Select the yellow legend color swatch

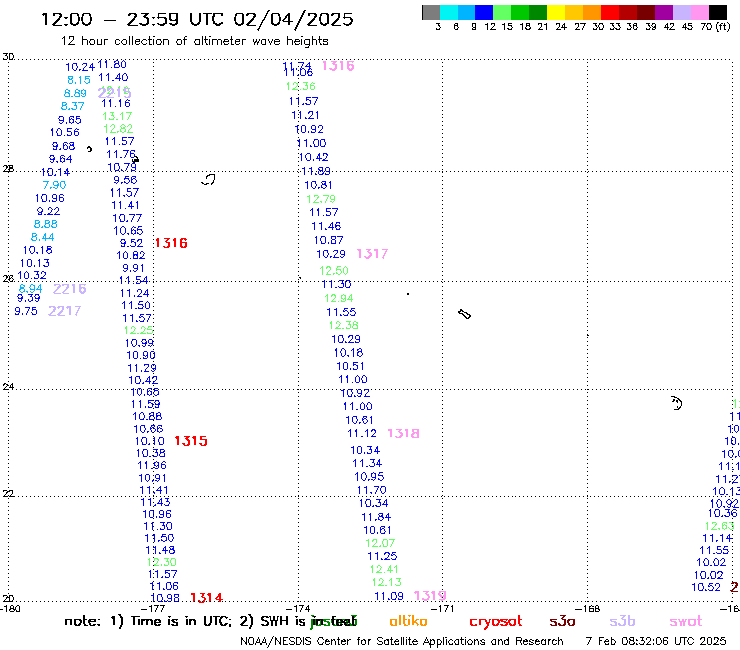point(556,12)
